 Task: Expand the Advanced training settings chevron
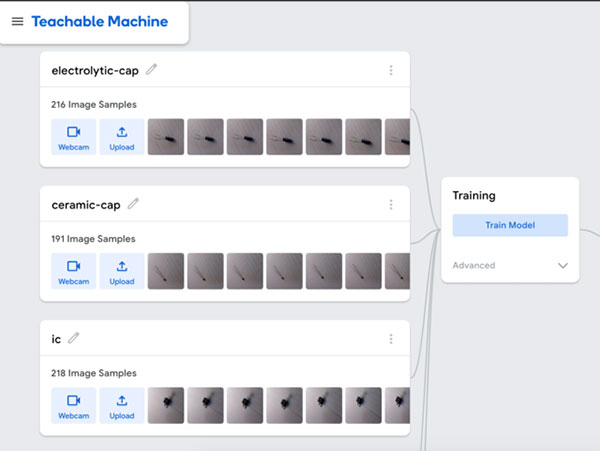pyautogui.click(x=563, y=266)
